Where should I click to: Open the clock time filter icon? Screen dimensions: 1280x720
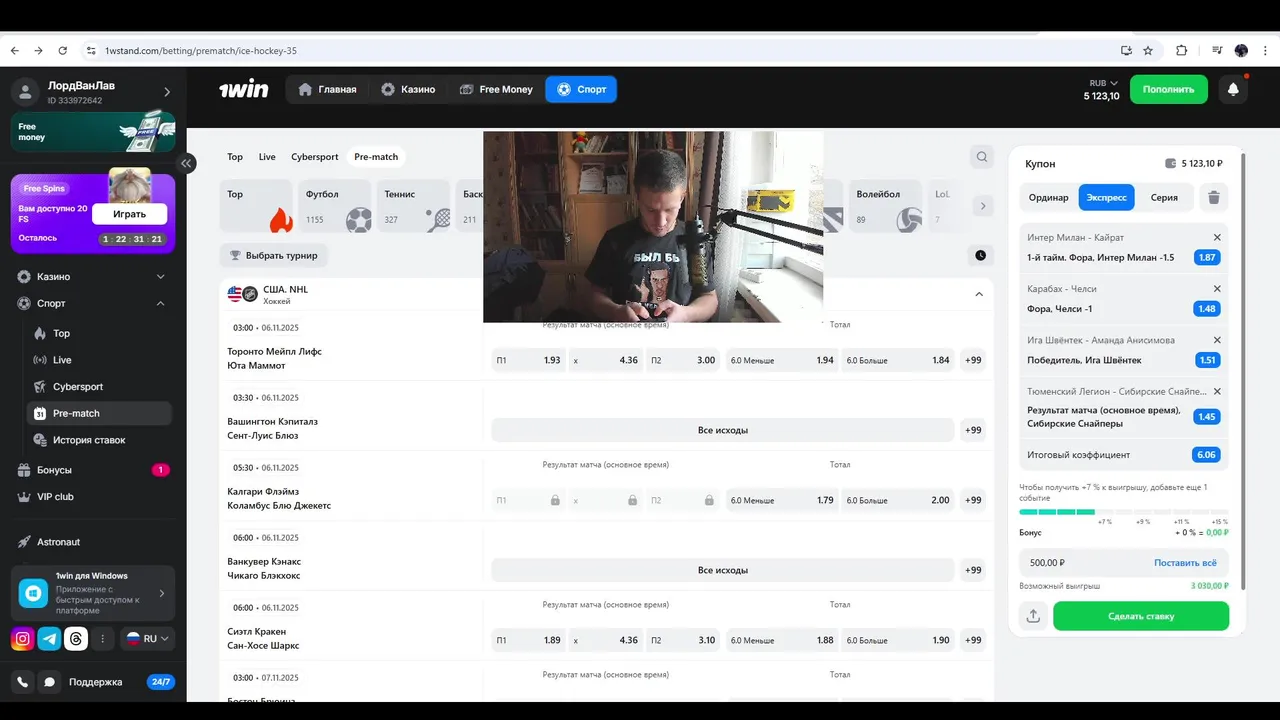tap(981, 256)
